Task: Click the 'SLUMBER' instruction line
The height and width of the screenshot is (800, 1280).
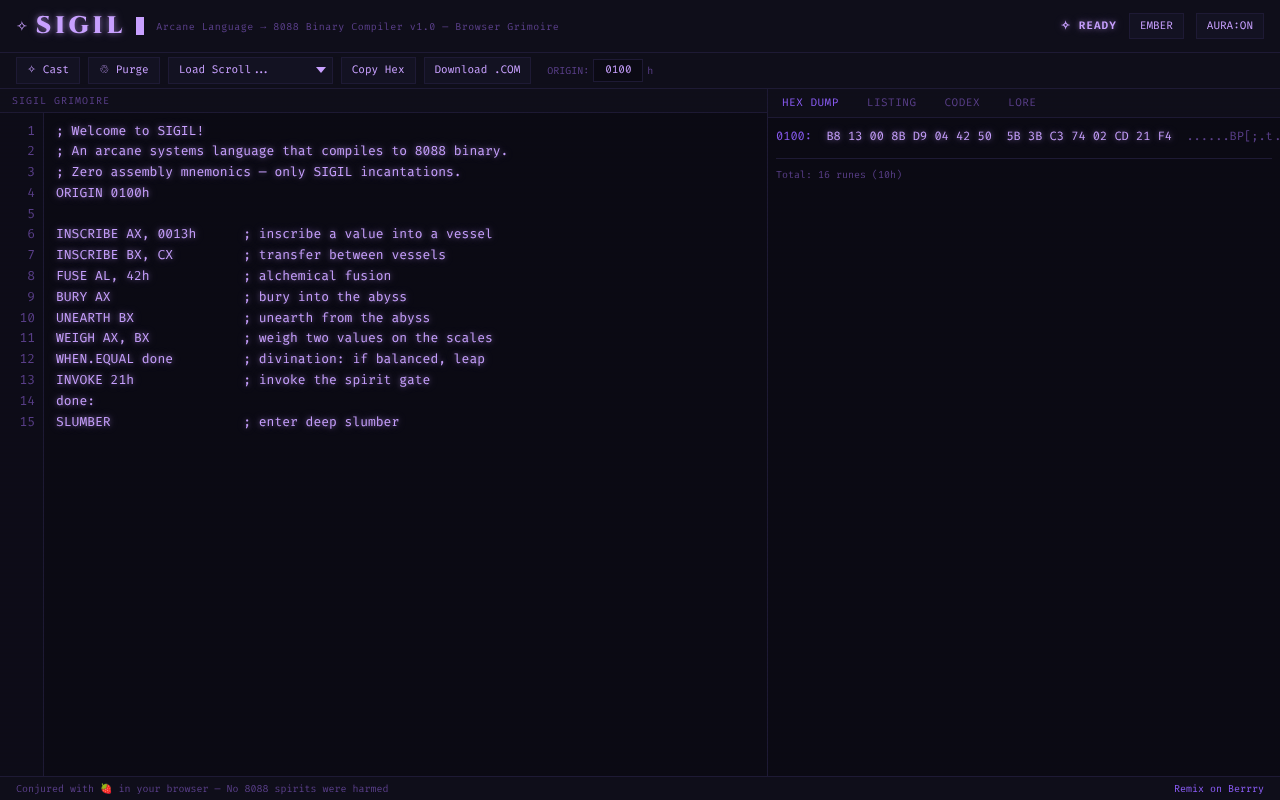Action: click(x=83, y=422)
